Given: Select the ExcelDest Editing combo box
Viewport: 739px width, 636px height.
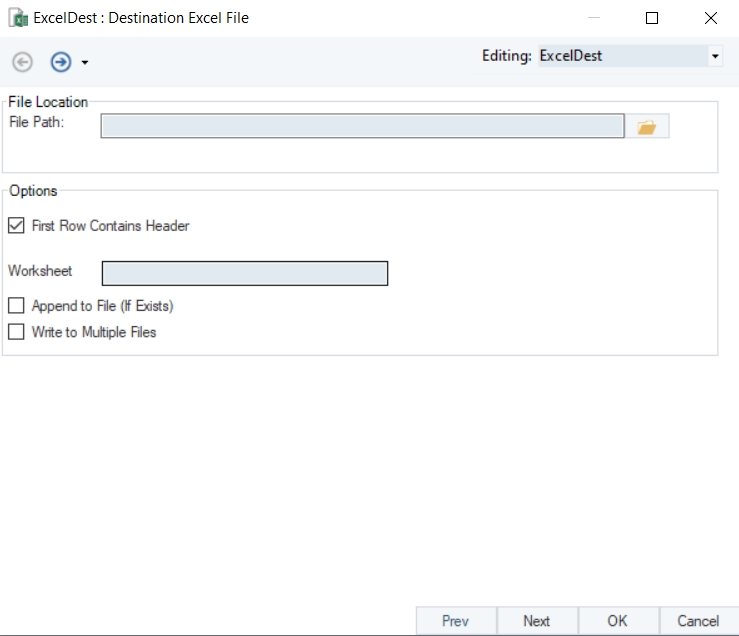Looking at the screenshot, I should (x=620, y=57).
